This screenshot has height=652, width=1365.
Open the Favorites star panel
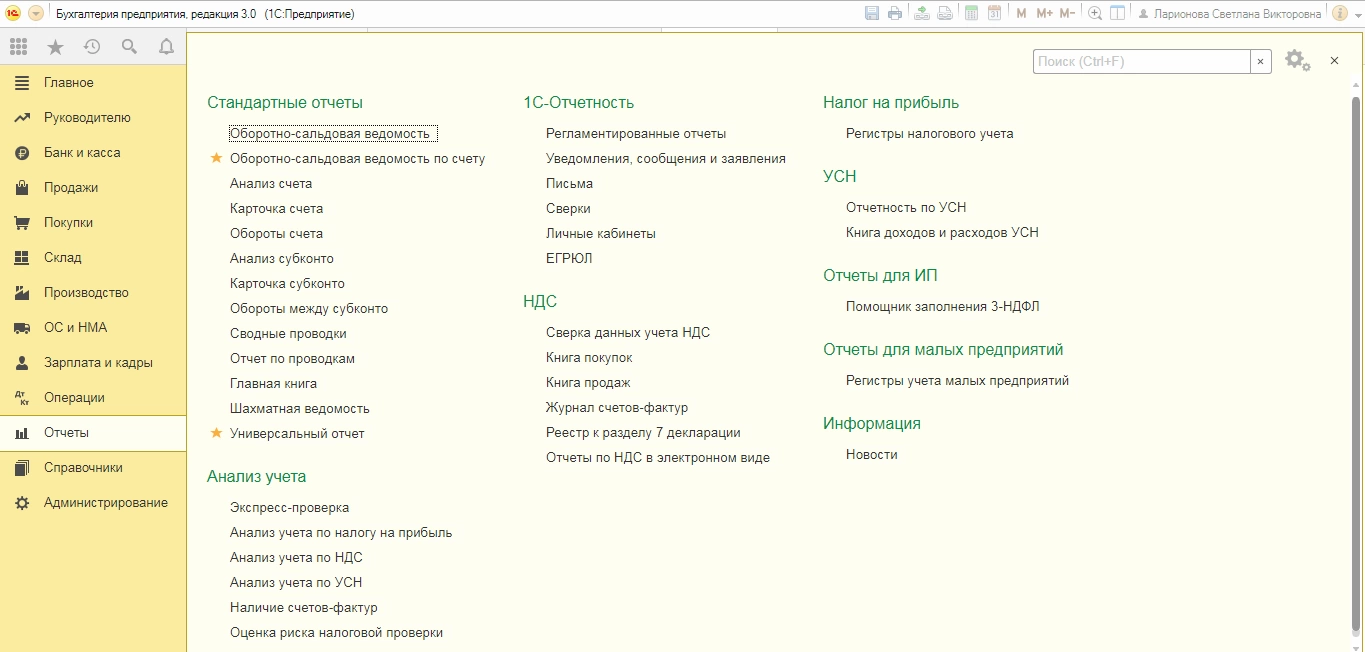tap(55, 47)
